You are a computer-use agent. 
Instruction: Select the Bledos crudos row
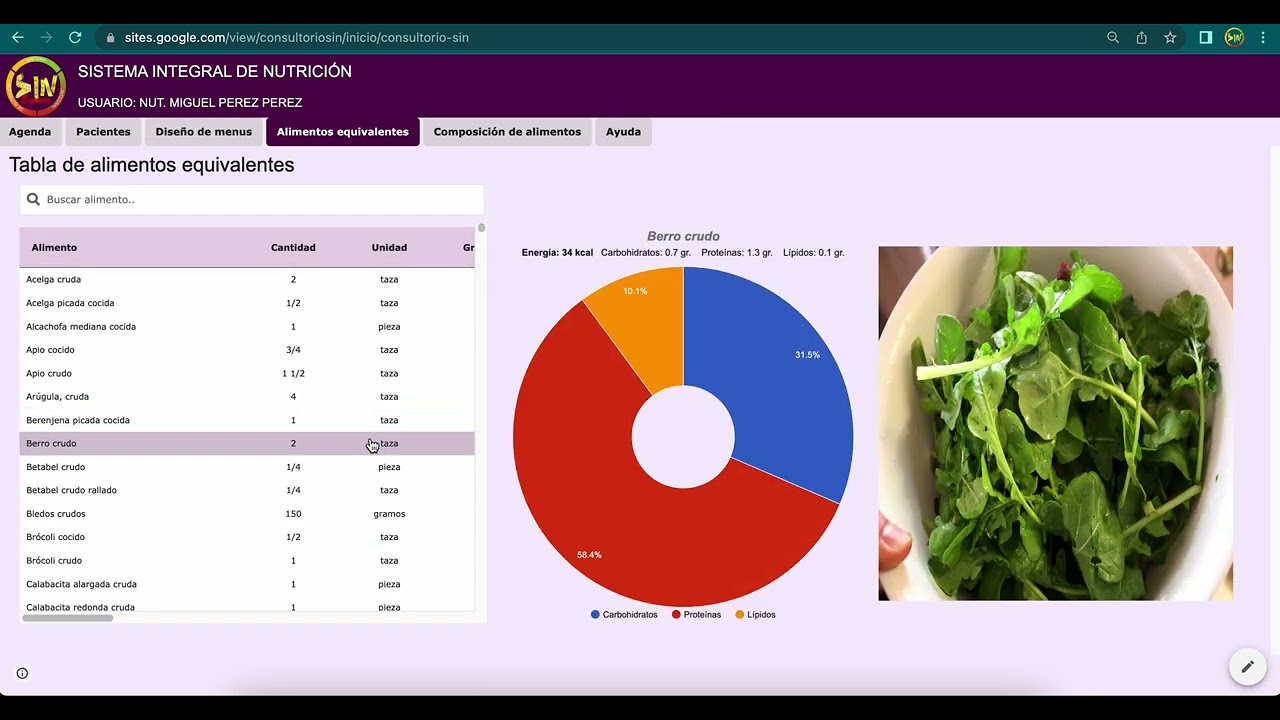[247, 514]
